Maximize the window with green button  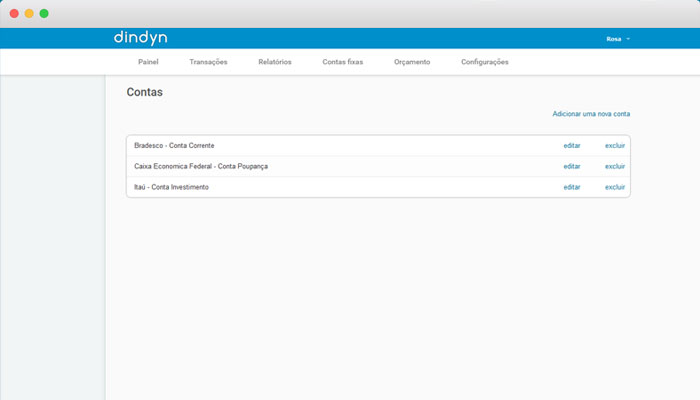coord(44,13)
